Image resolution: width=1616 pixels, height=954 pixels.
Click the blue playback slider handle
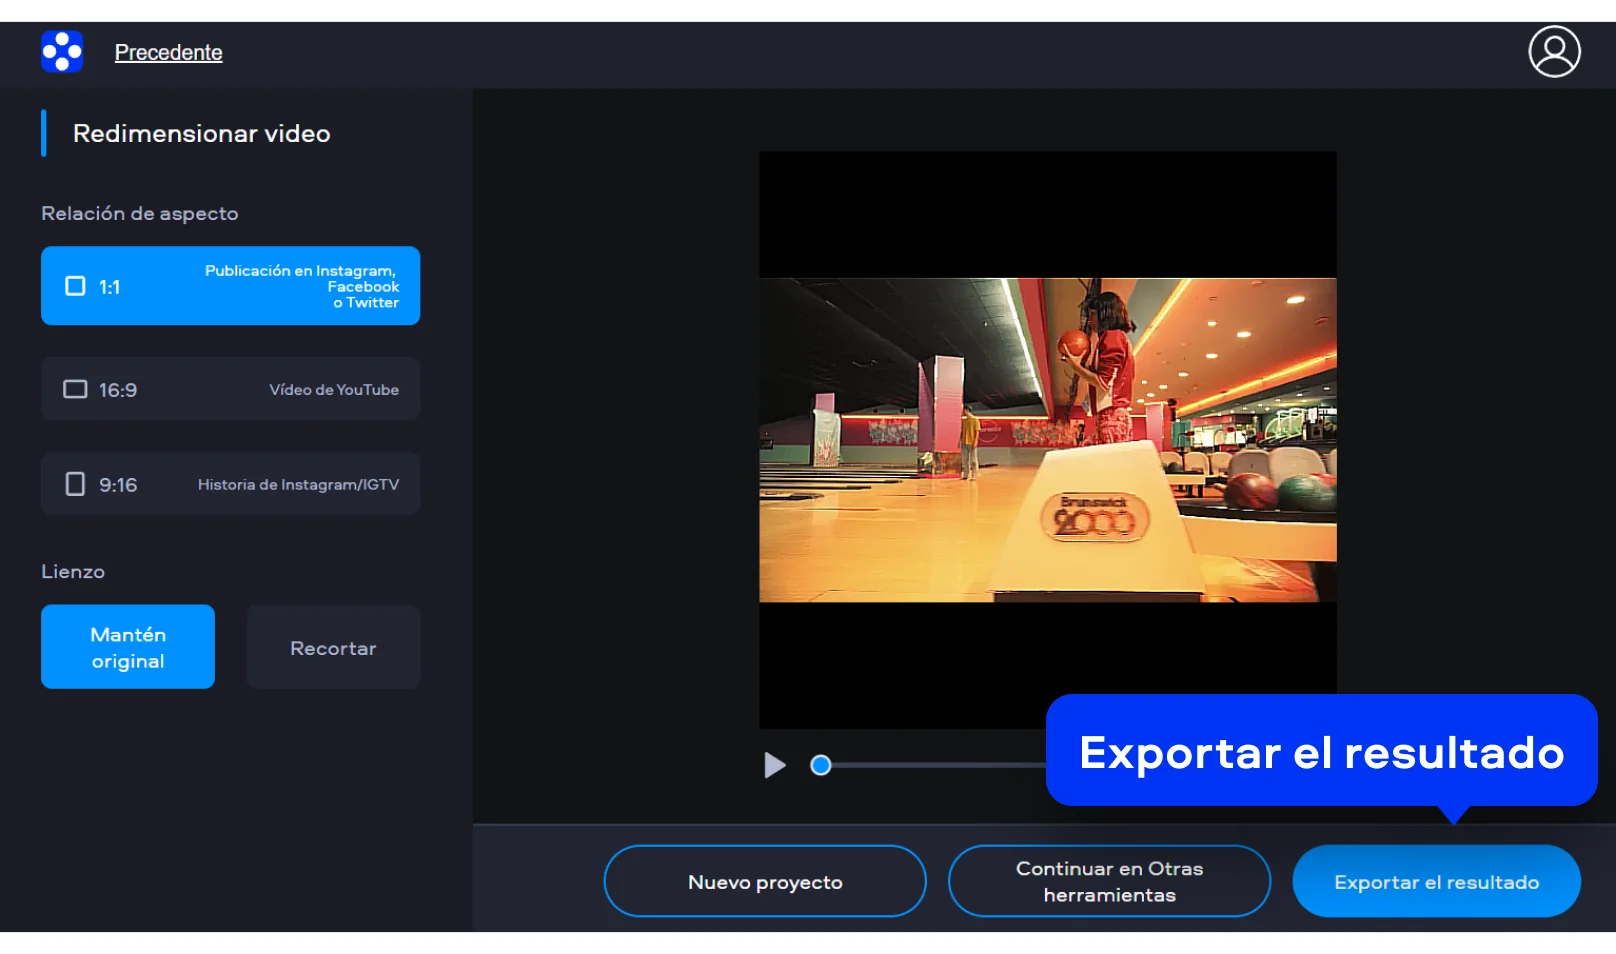point(821,765)
